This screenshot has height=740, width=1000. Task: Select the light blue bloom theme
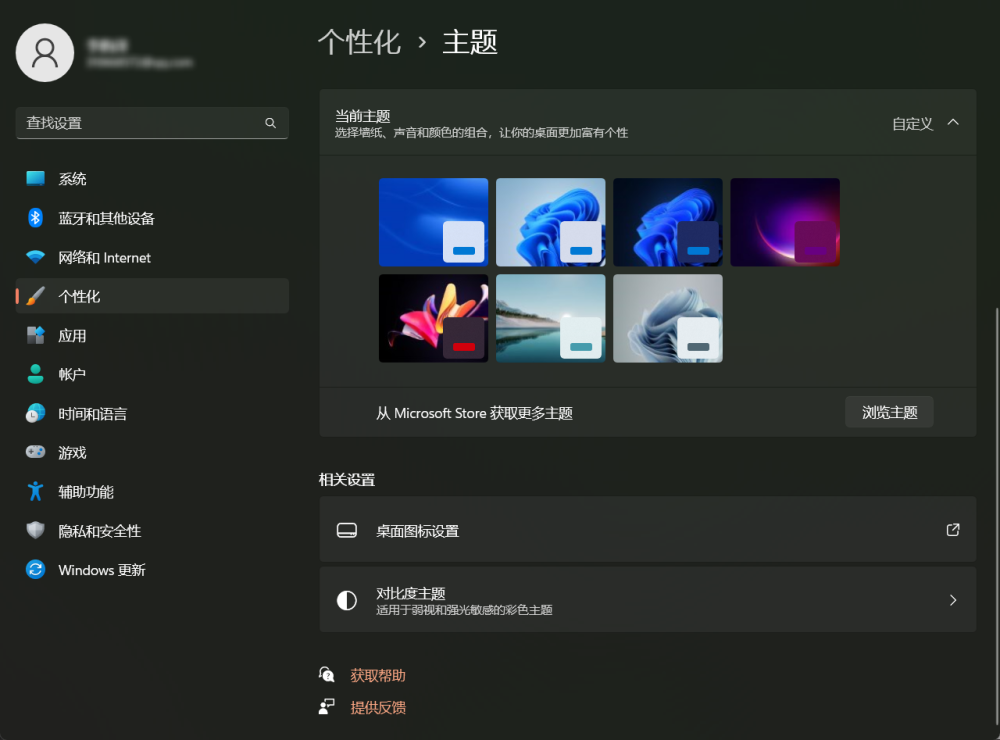(x=551, y=222)
